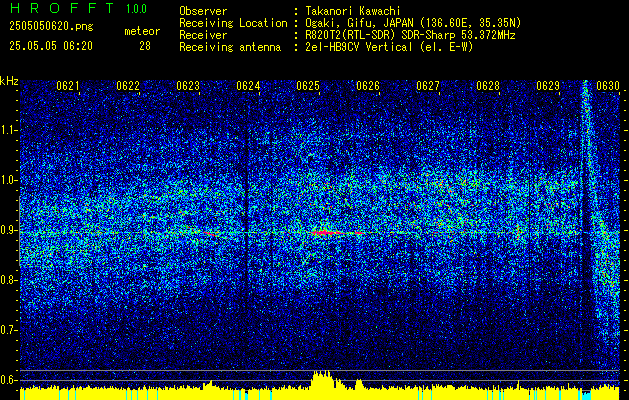Click the Ogaki, Gifu, JAPAN location text

[413, 23]
